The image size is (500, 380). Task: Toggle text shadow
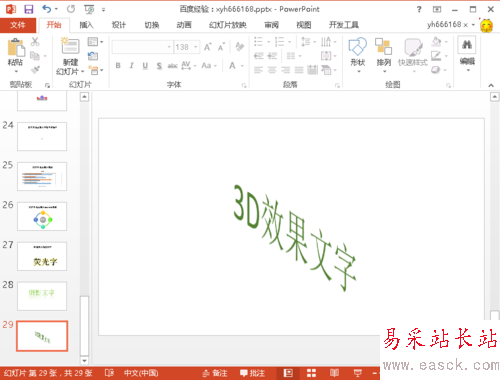(159, 66)
